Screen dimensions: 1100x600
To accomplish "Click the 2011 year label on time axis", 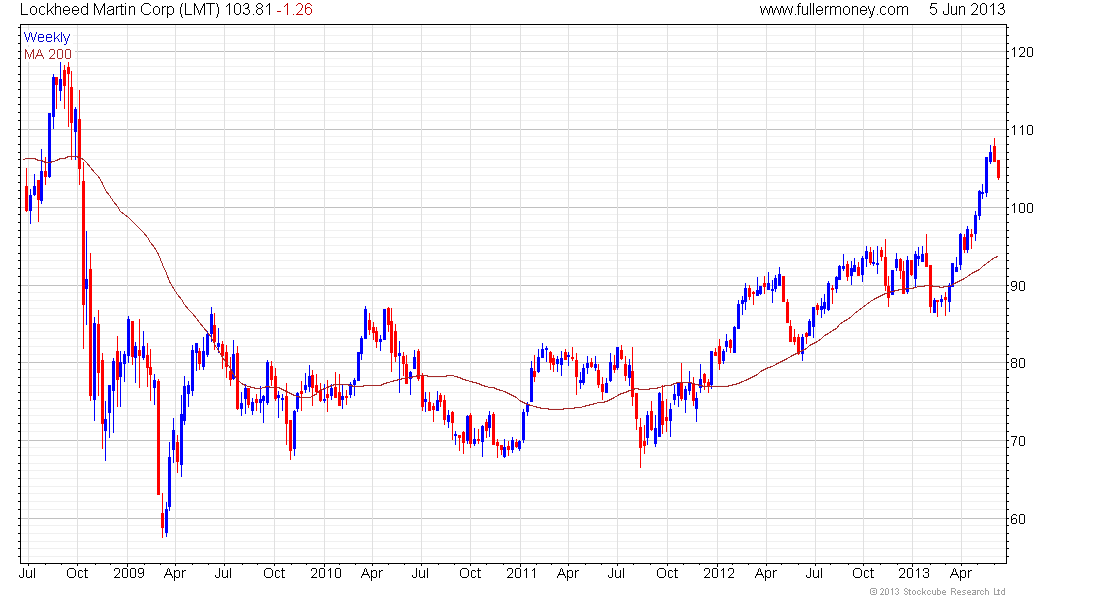I will [521, 573].
